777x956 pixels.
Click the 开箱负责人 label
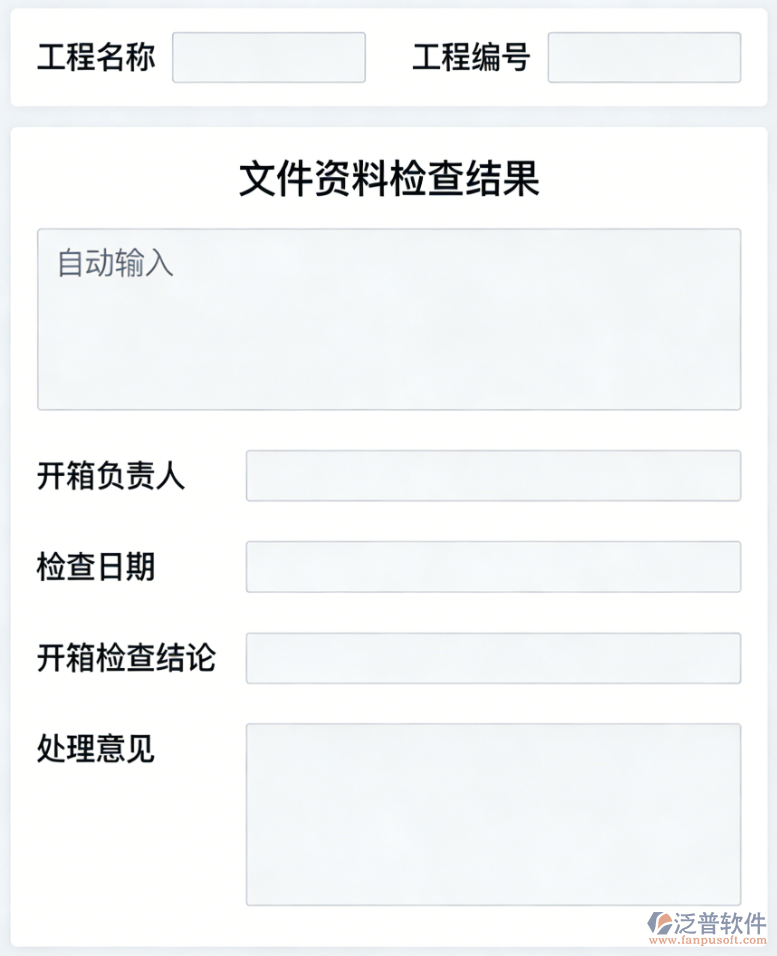[112, 478]
